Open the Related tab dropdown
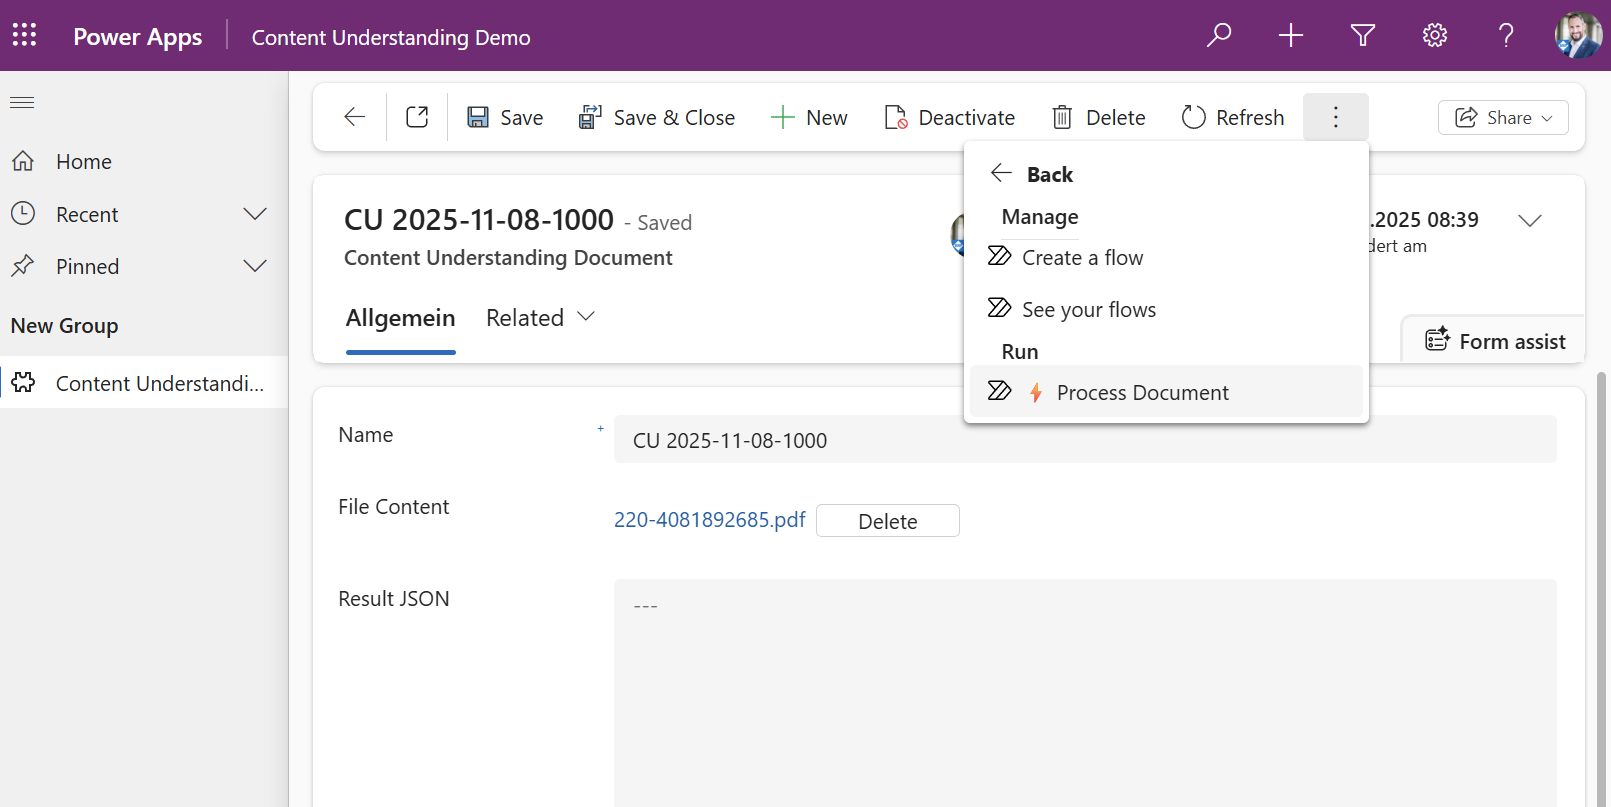Image resolution: width=1611 pixels, height=807 pixels. click(x=541, y=317)
